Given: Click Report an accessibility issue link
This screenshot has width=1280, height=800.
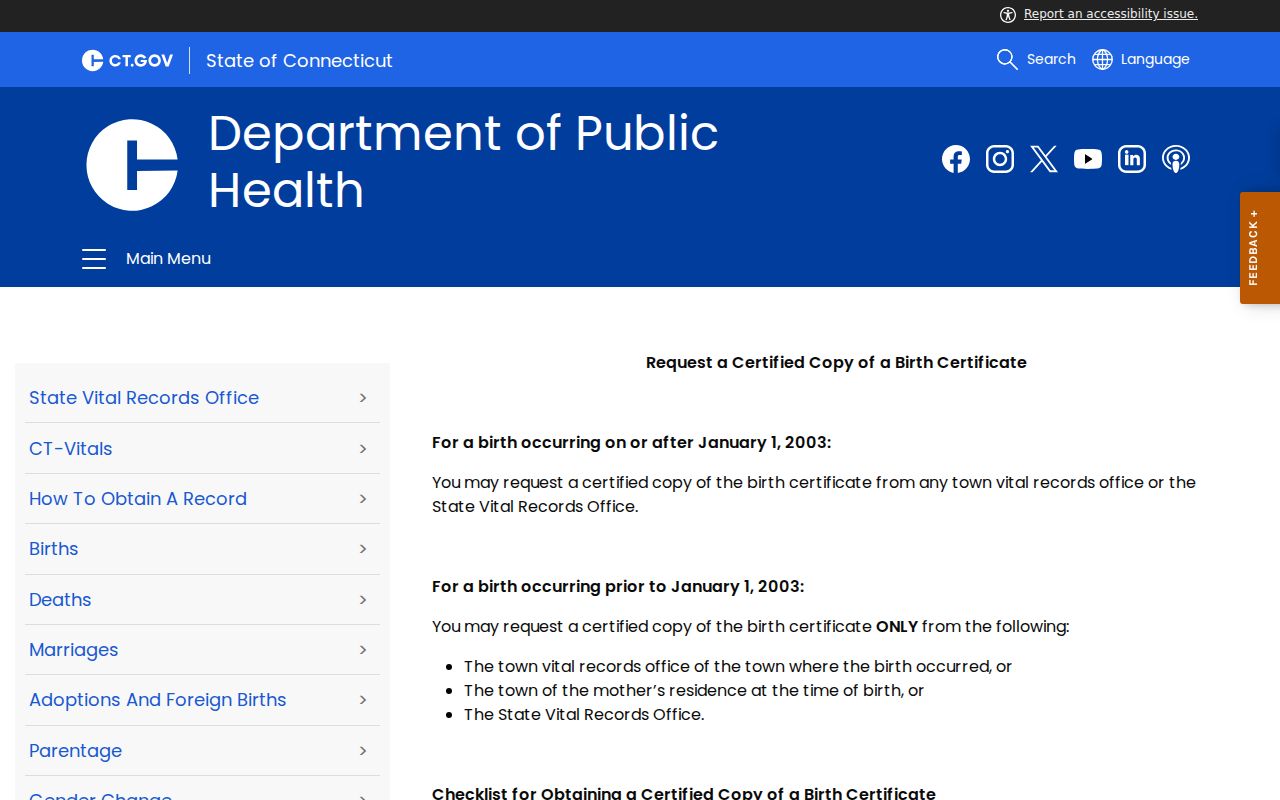Looking at the screenshot, I should (x=1111, y=14).
